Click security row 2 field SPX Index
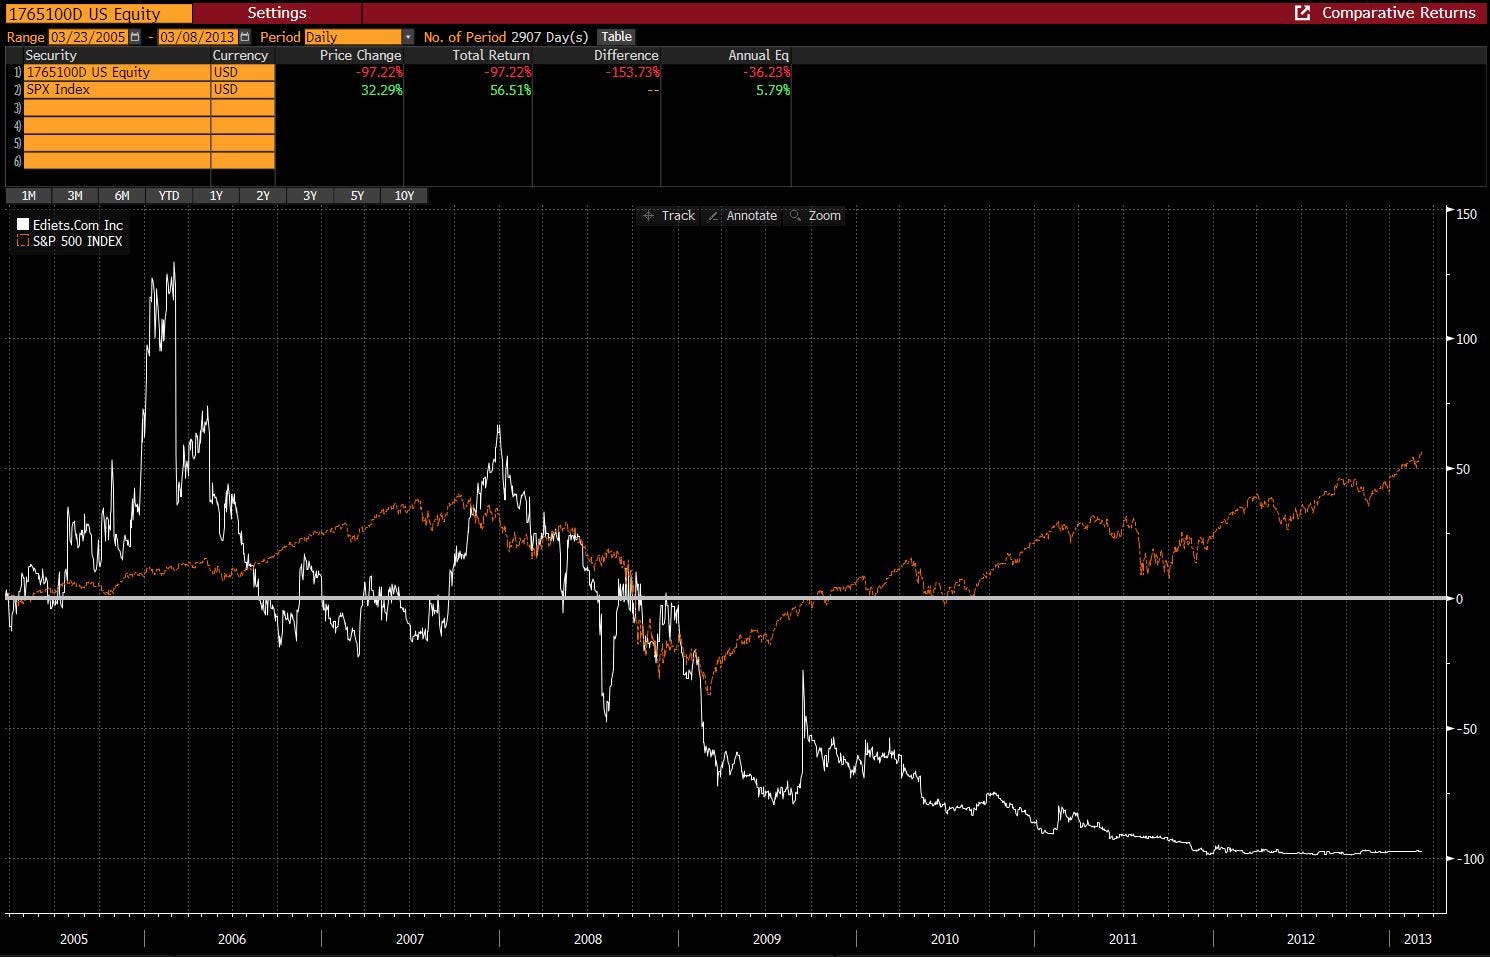 [117, 90]
